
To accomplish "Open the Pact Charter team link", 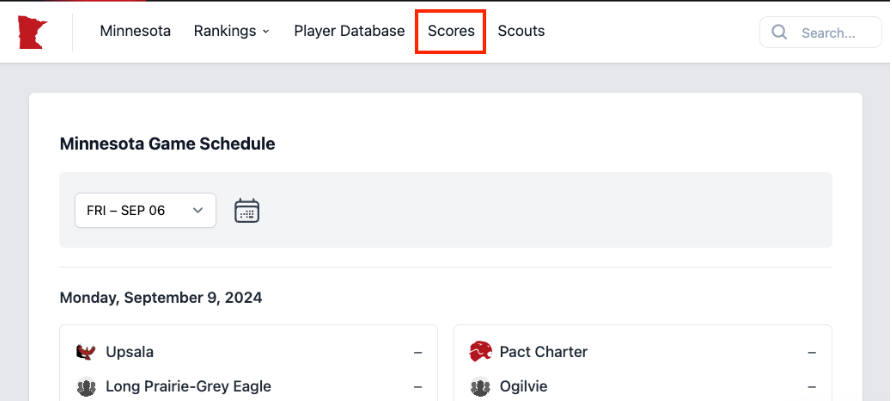I will pos(543,352).
